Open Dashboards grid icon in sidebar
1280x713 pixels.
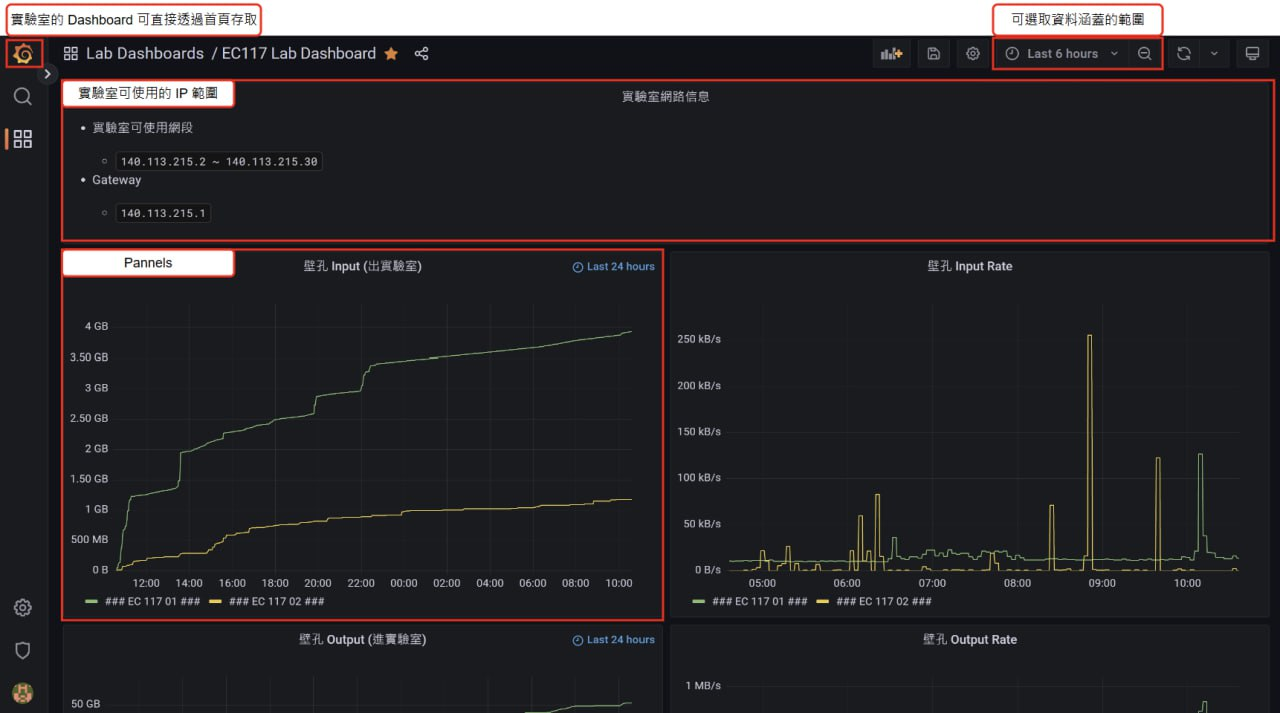point(22,139)
